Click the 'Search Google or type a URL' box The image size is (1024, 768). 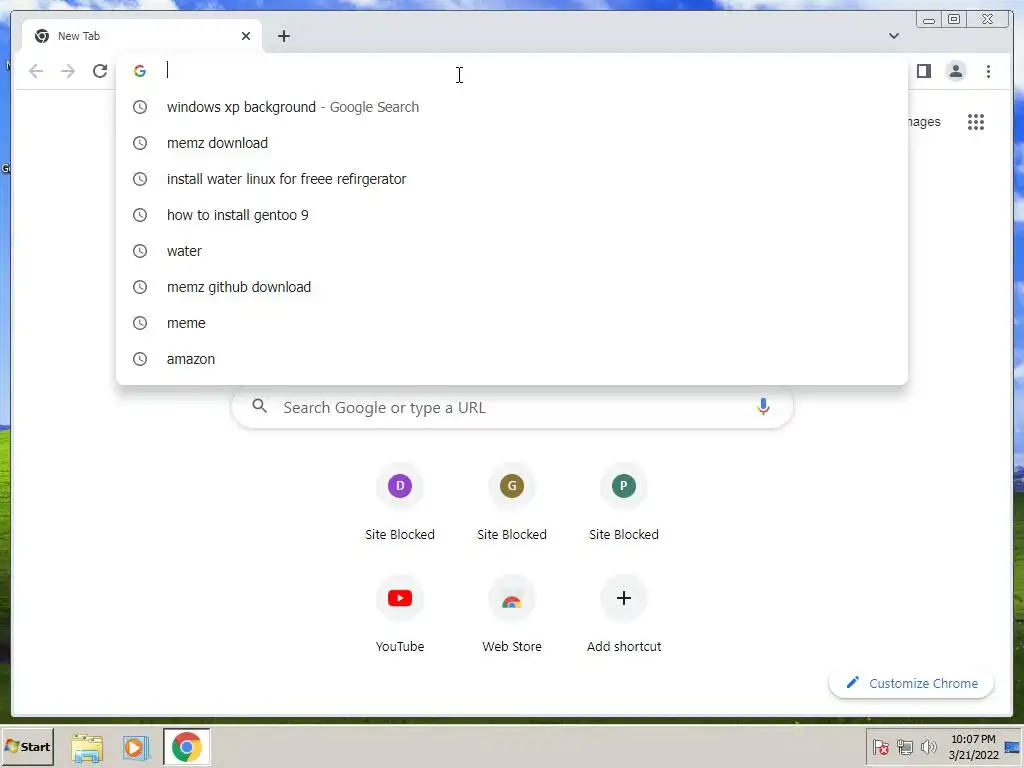tap(512, 408)
